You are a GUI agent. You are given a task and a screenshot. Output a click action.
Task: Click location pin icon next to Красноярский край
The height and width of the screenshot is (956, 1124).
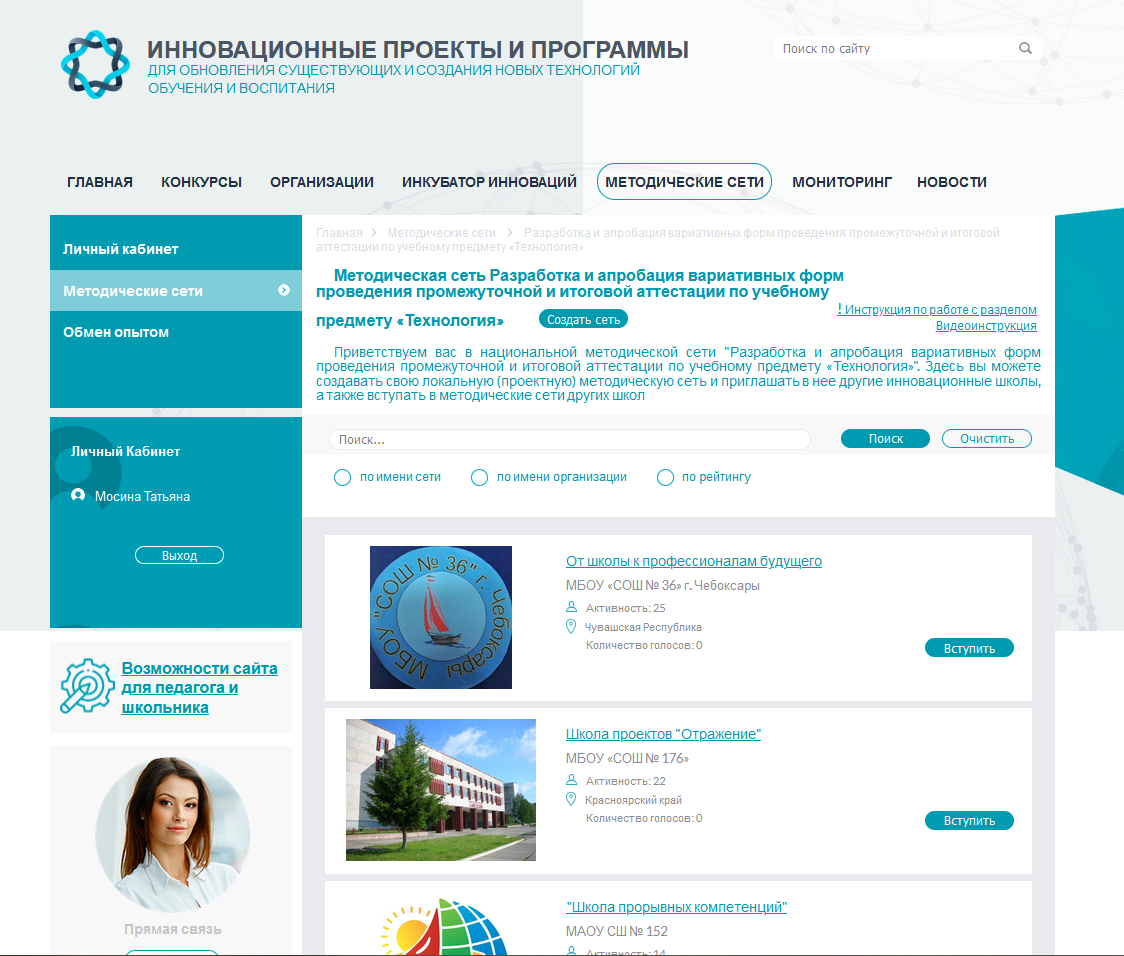point(571,799)
